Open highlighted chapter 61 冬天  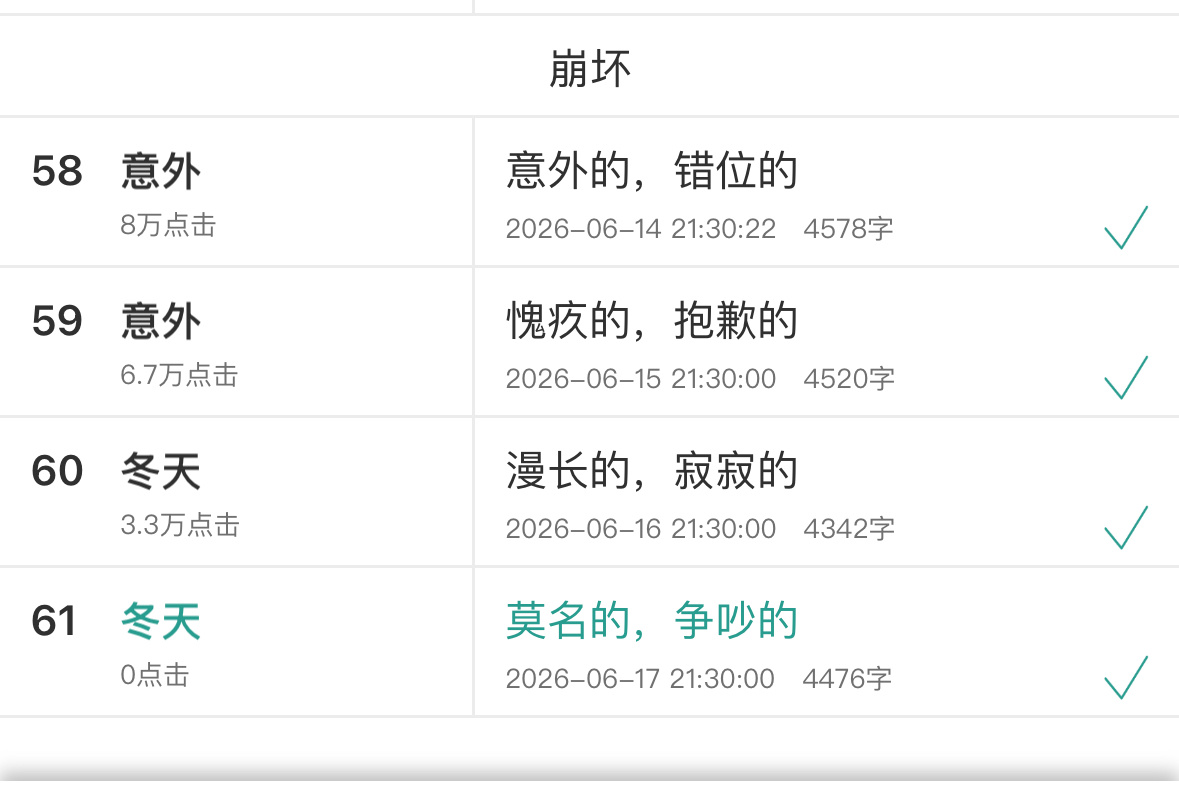tap(161, 622)
